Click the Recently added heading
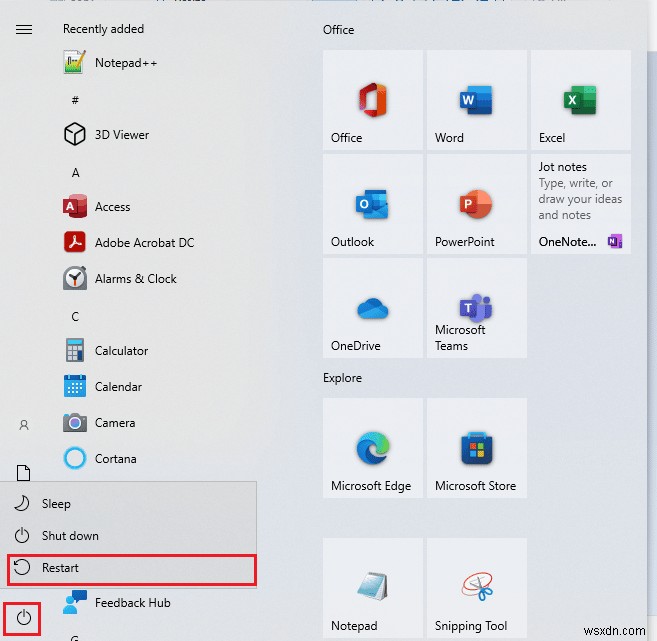This screenshot has height=641, width=657. click(103, 29)
